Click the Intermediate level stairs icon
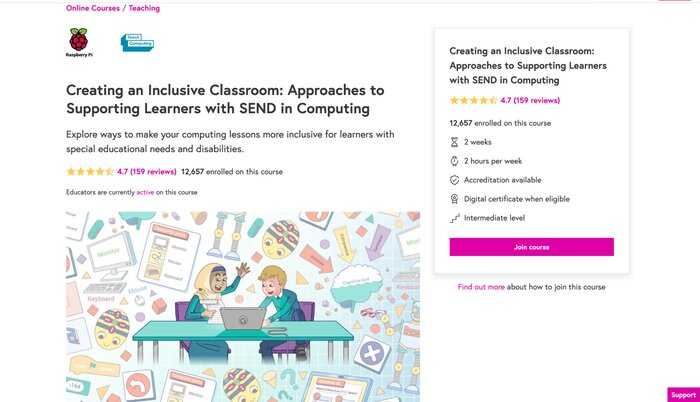Image resolution: width=700 pixels, height=402 pixels. coord(454,218)
